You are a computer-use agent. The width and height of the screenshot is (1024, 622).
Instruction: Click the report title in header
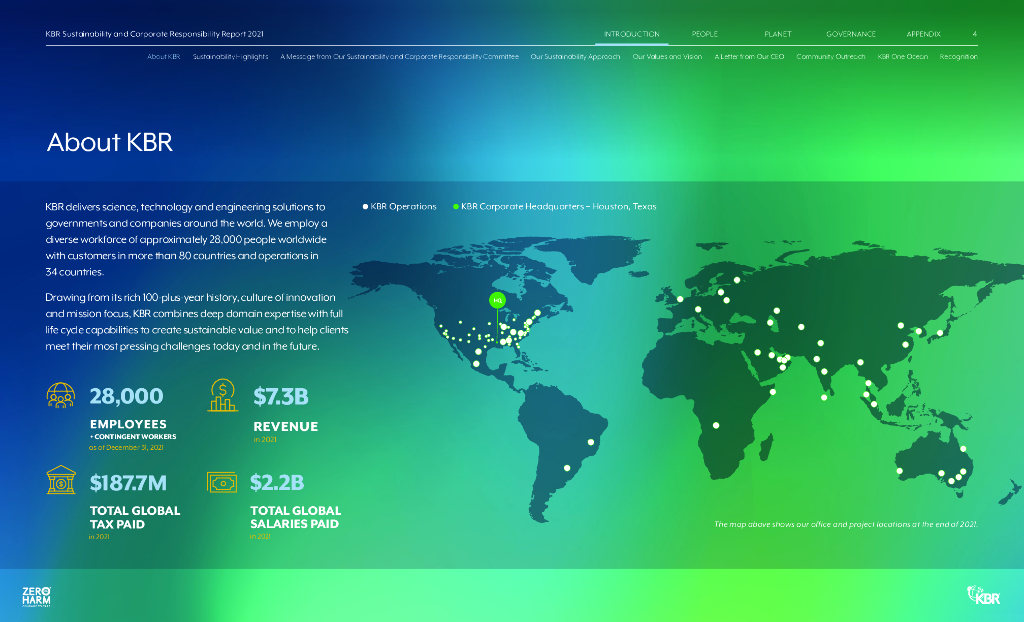(155, 34)
